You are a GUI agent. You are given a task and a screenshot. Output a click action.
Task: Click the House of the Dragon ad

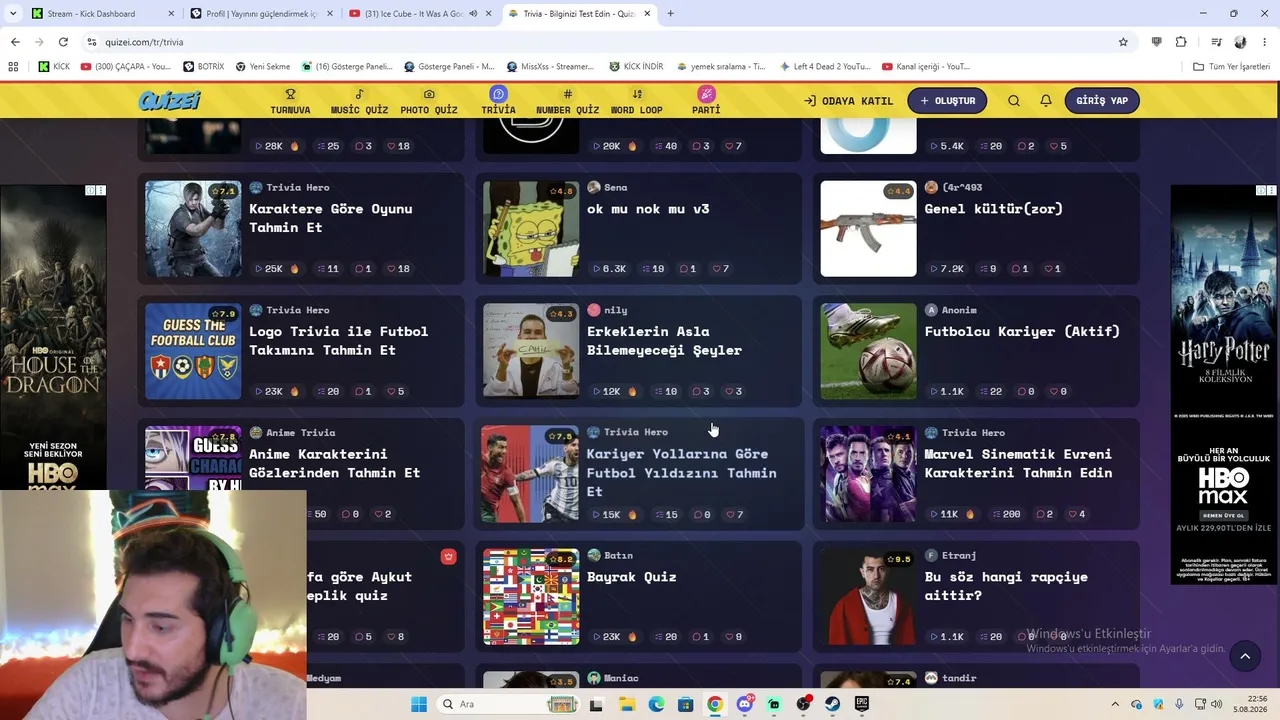click(53, 337)
